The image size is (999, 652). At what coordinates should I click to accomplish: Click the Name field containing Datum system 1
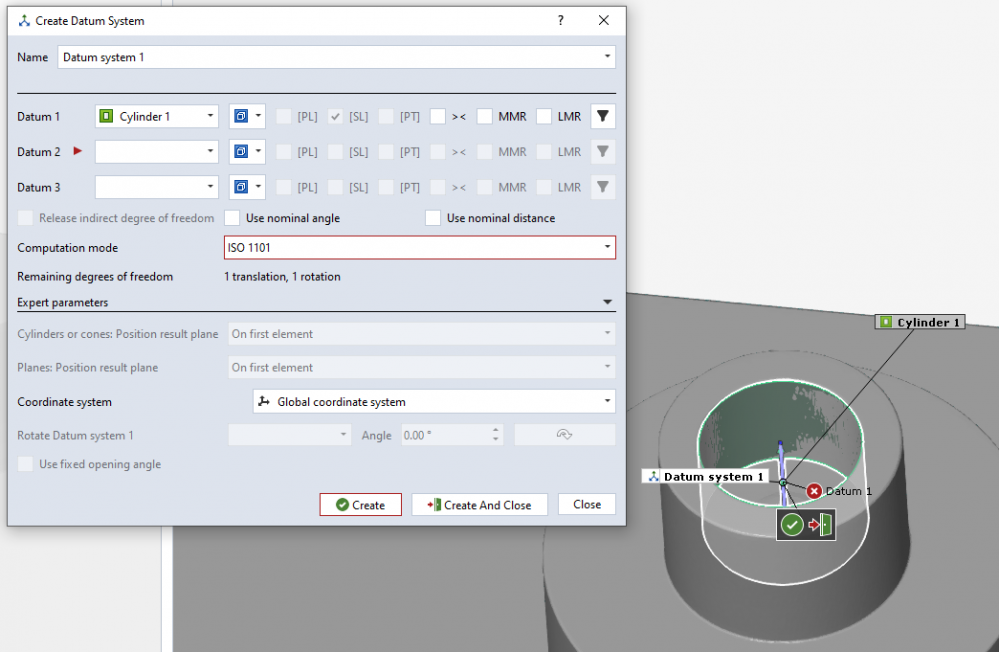coord(330,57)
